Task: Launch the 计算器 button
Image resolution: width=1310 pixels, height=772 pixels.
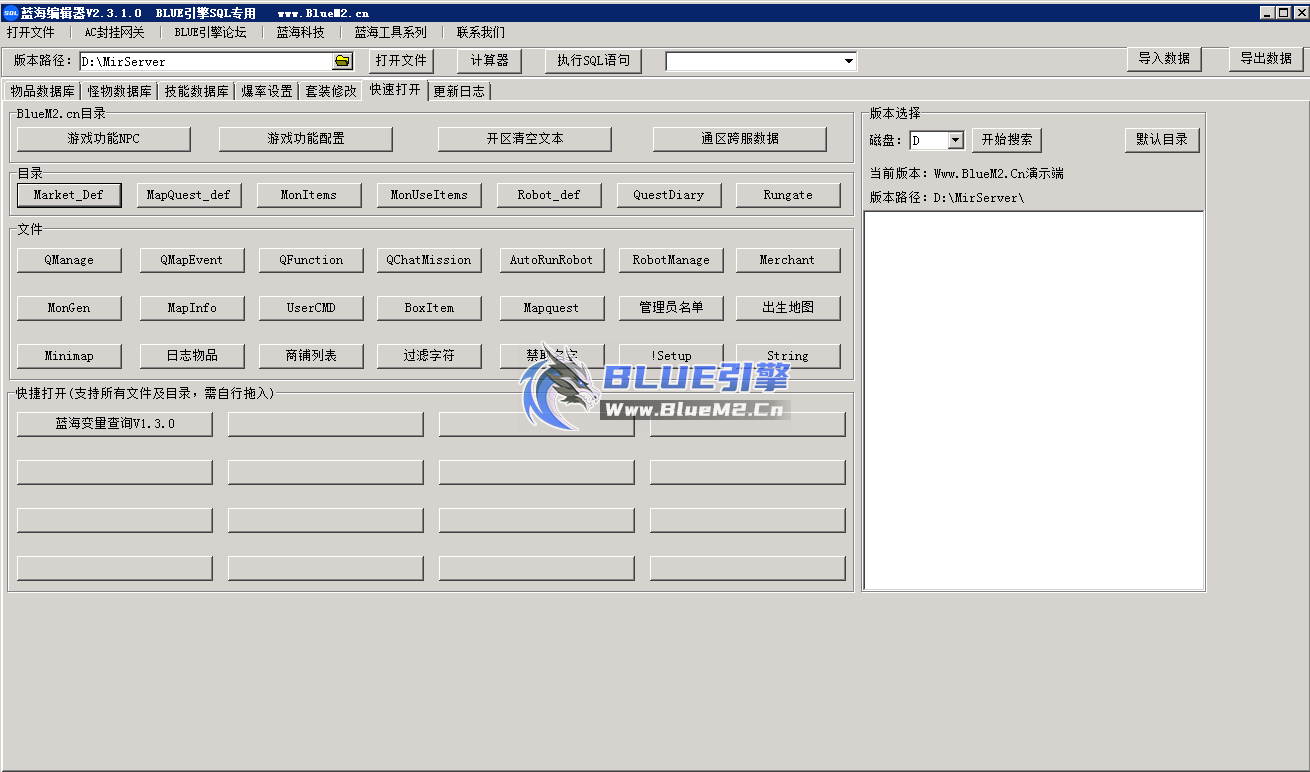Action: 489,61
